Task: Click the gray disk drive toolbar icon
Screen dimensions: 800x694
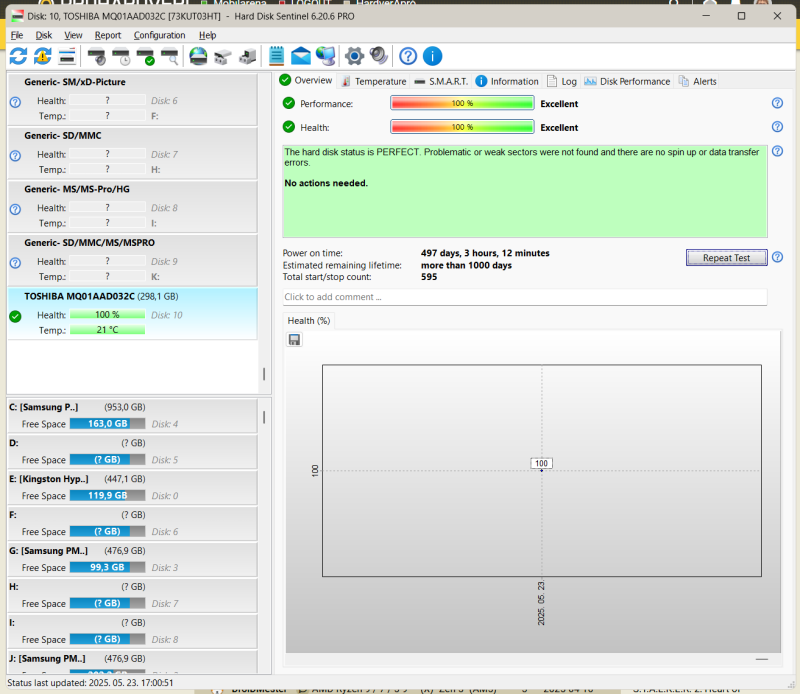Action: (x=222, y=57)
